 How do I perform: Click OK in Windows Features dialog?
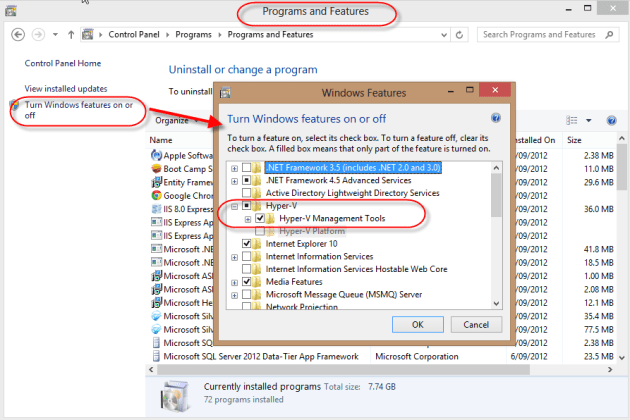[x=417, y=324]
